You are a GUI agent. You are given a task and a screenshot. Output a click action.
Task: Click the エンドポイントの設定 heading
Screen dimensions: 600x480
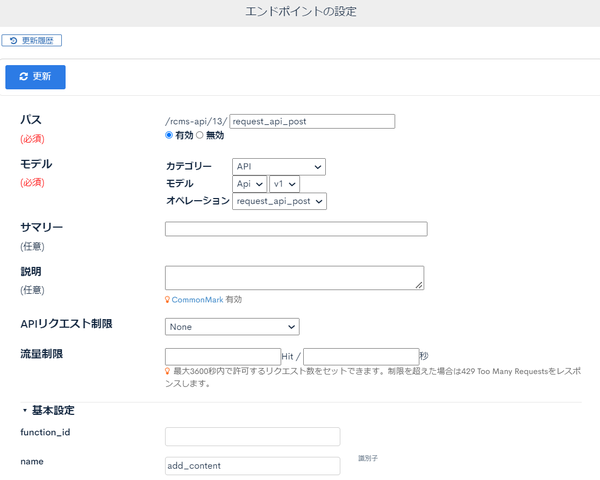click(301, 11)
